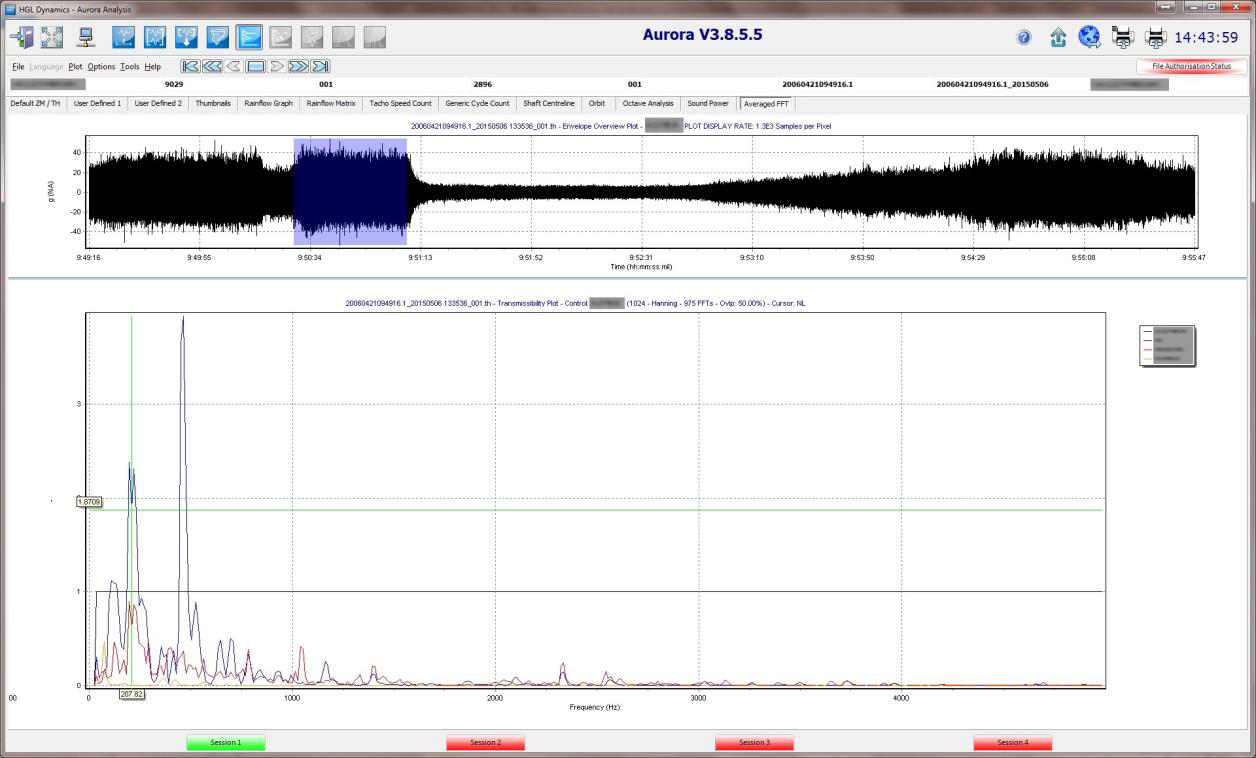Toggle Session 1 green button
Screen dimensions: 1256x758
[226, 743]
